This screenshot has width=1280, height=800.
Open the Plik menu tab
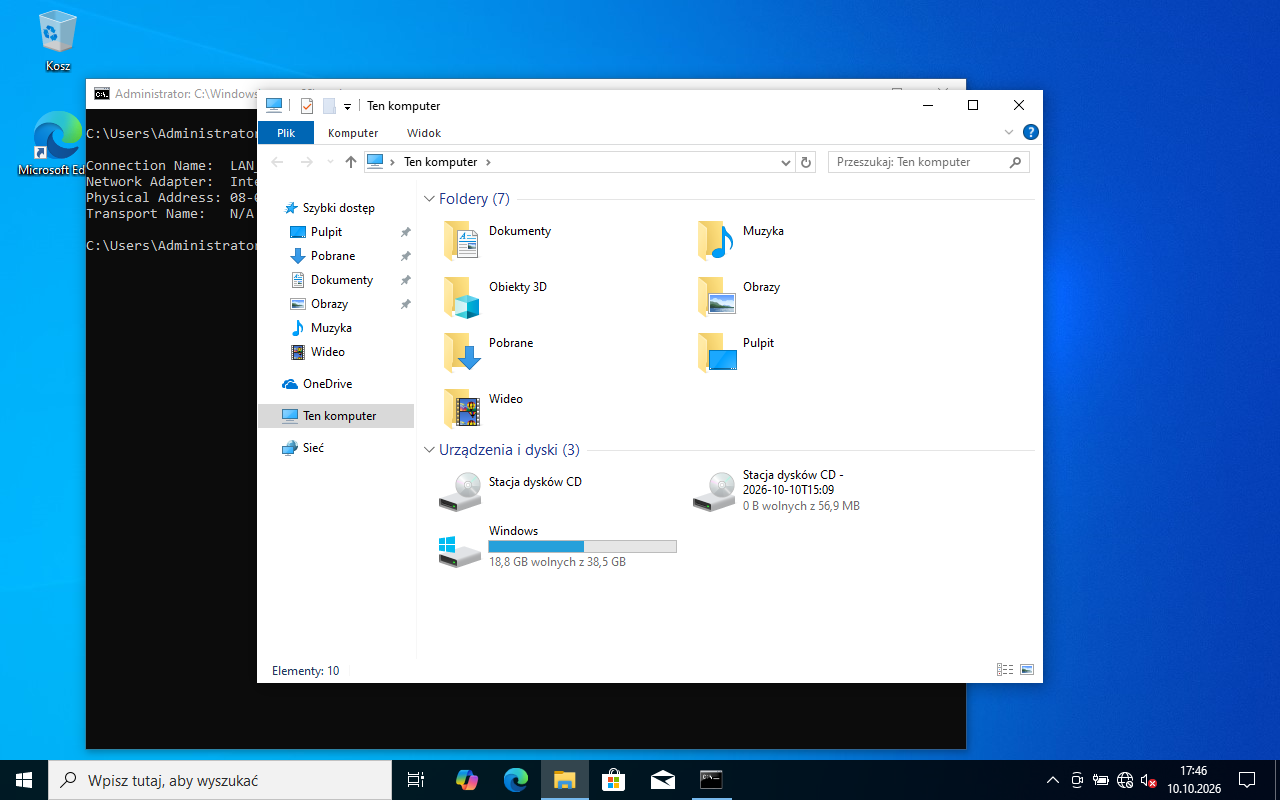pos(286,133)
